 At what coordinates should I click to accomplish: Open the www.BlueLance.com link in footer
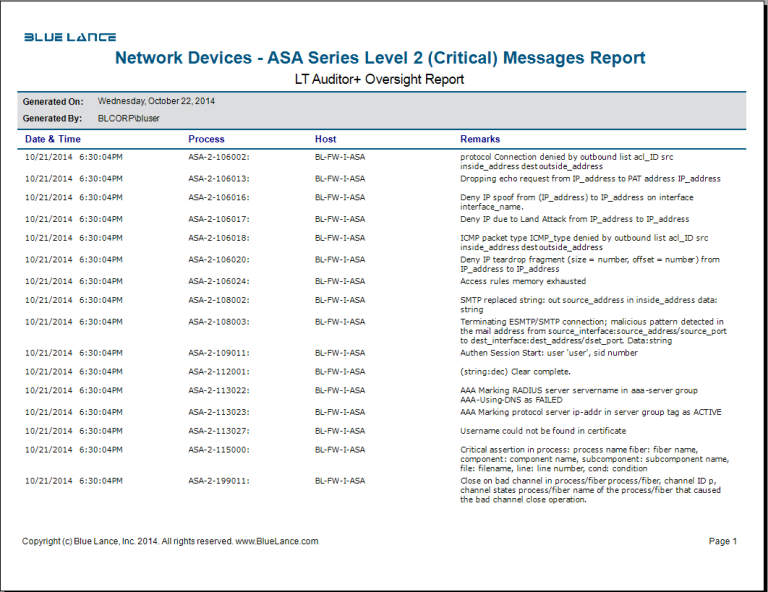[277, 541]
